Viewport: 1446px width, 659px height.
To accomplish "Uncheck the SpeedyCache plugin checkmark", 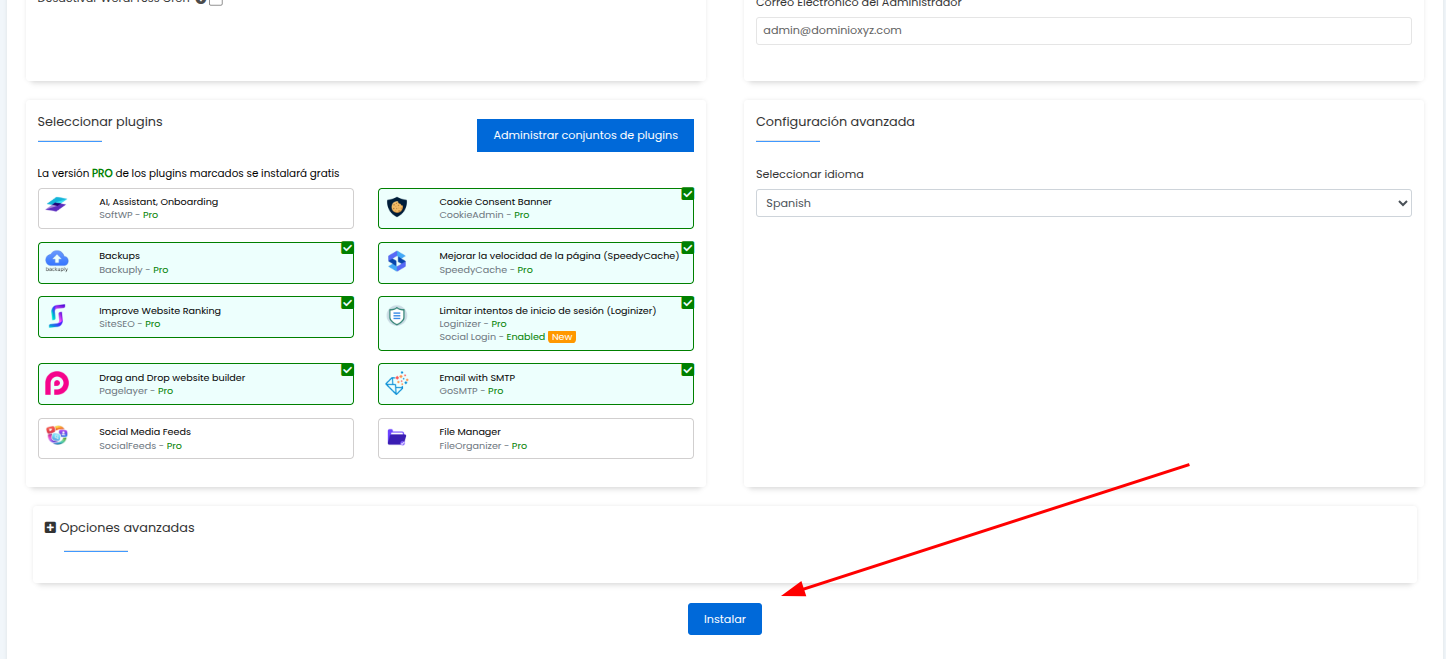I will click(687, 248).
